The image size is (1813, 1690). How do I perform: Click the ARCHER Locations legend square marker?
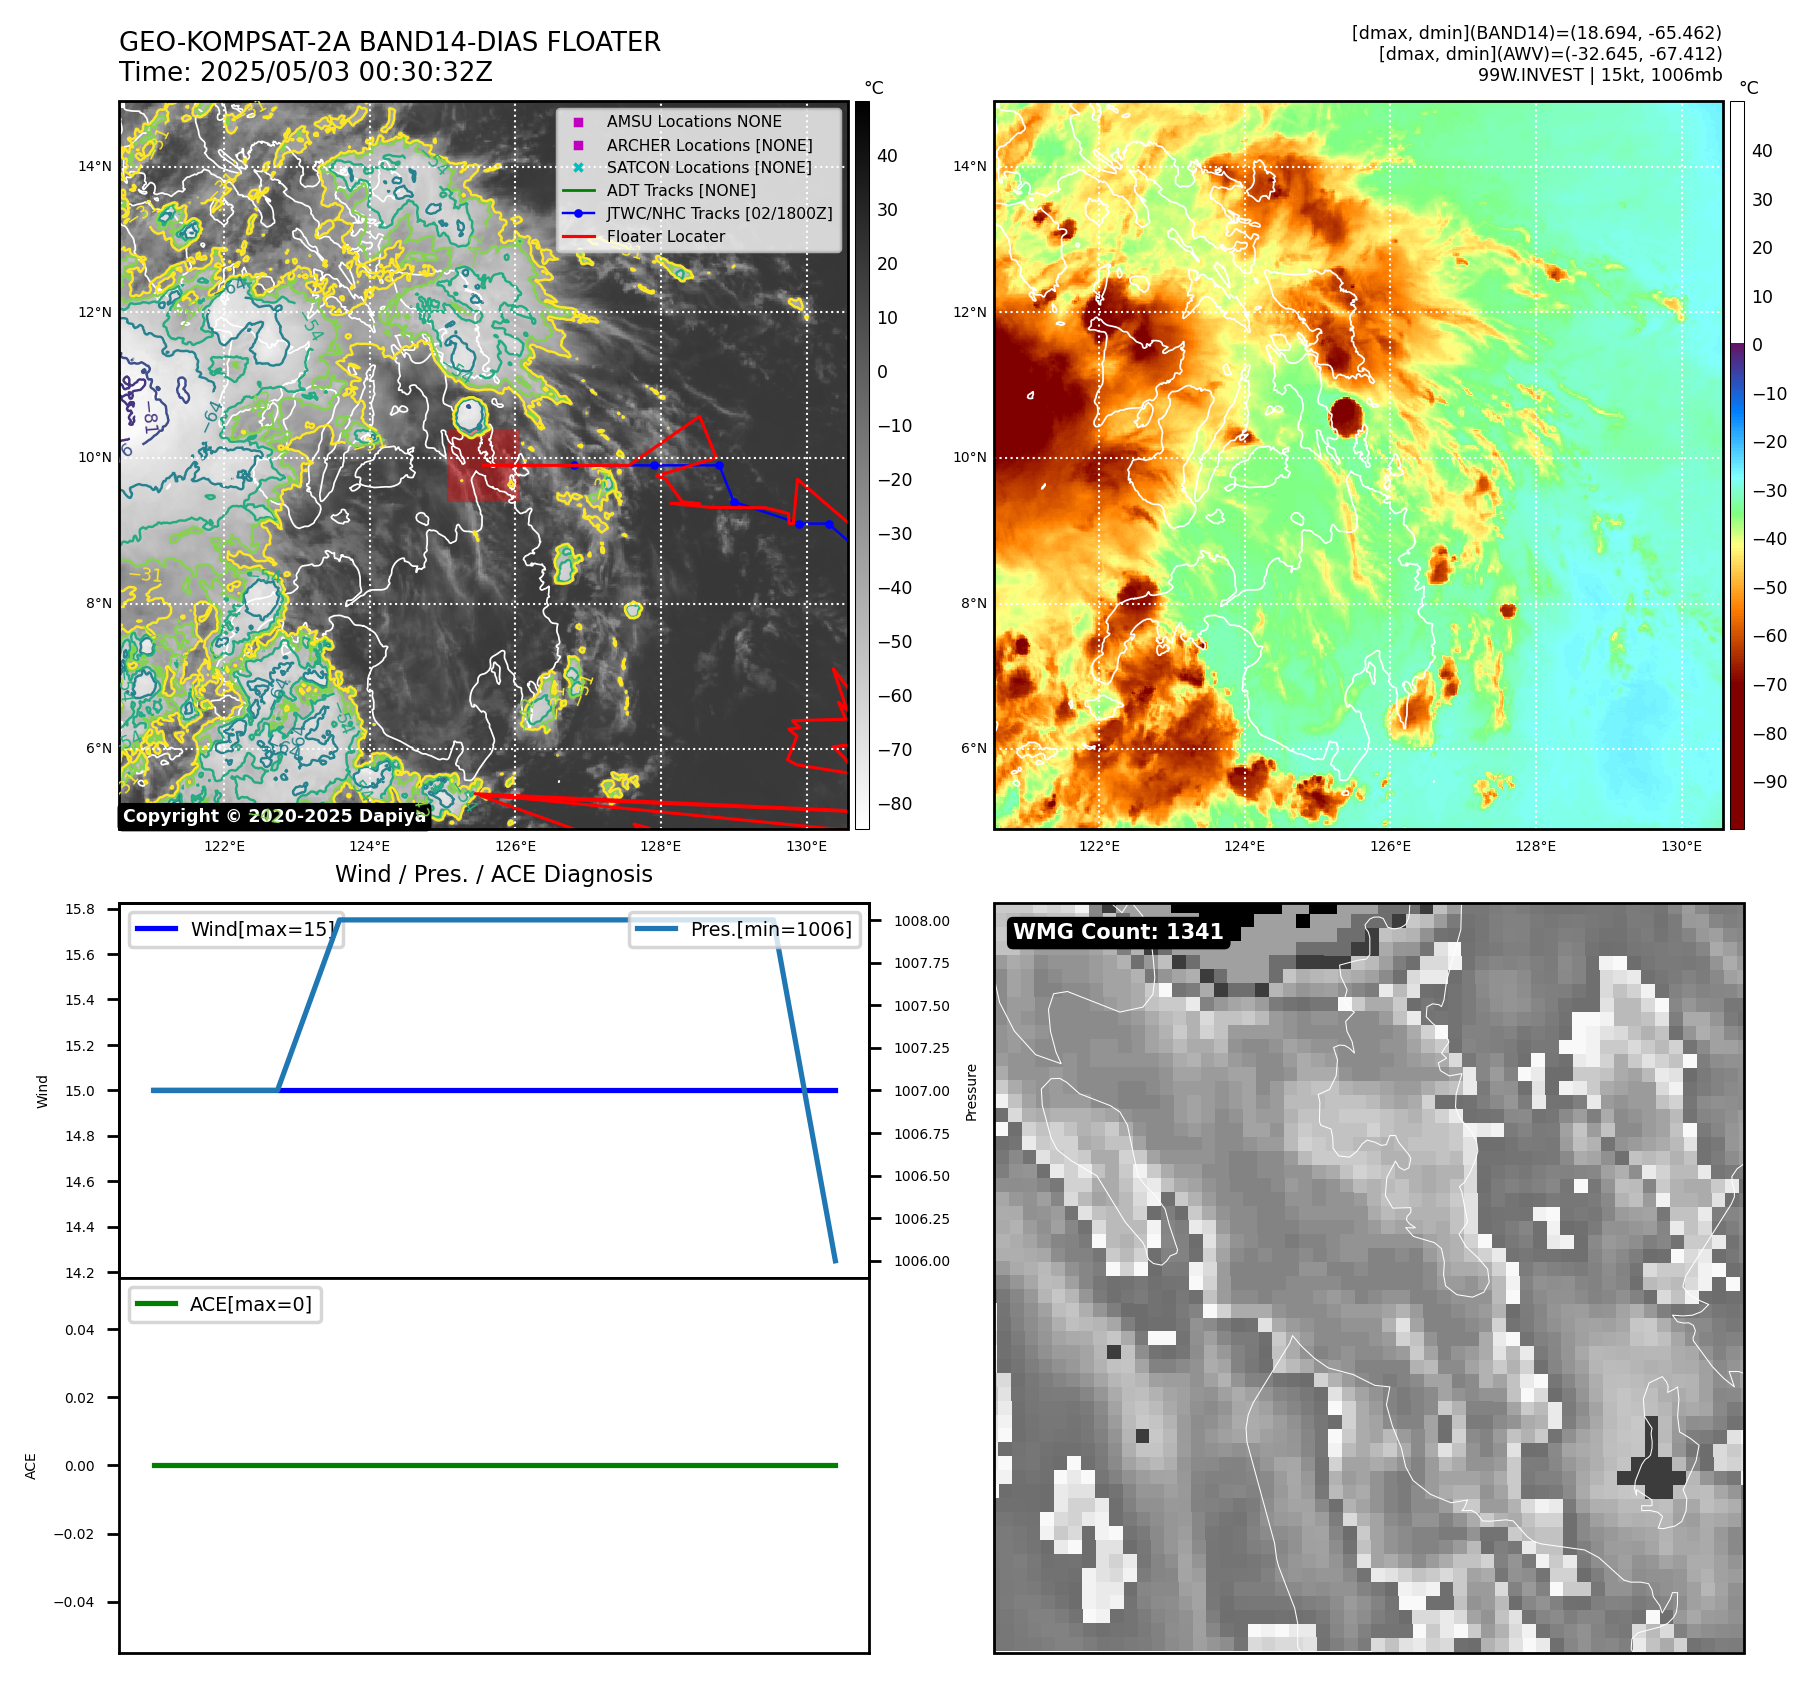click(578, 145)
